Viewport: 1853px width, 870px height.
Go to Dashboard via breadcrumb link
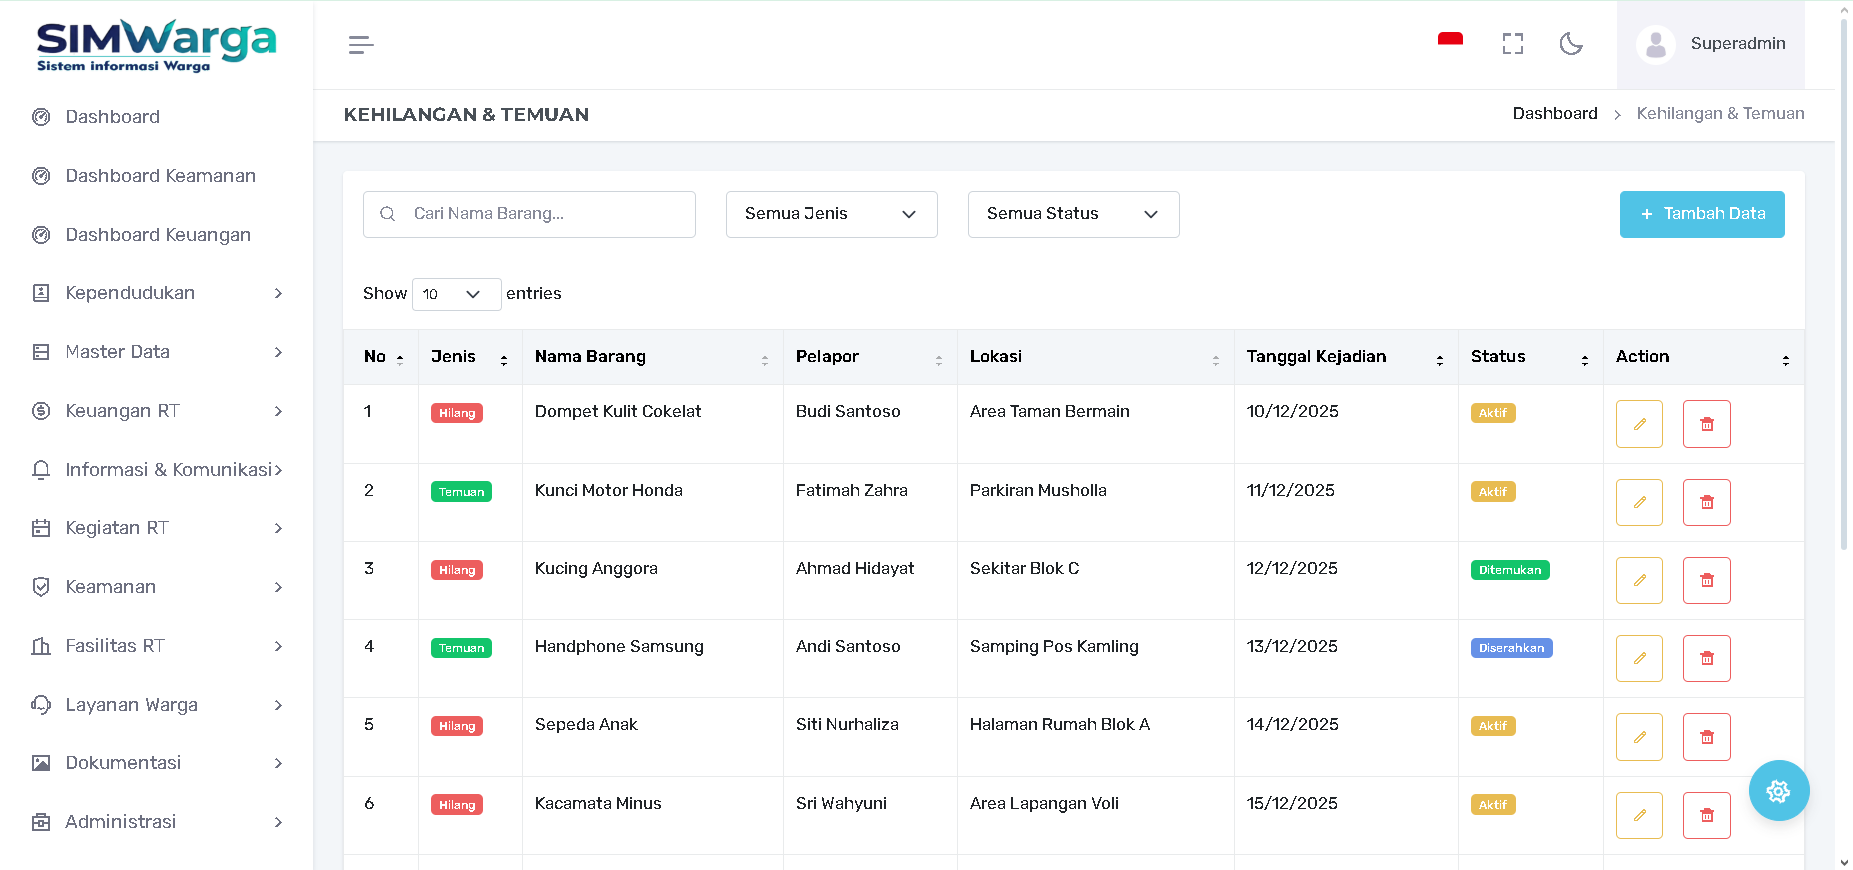pos(1554,114)
